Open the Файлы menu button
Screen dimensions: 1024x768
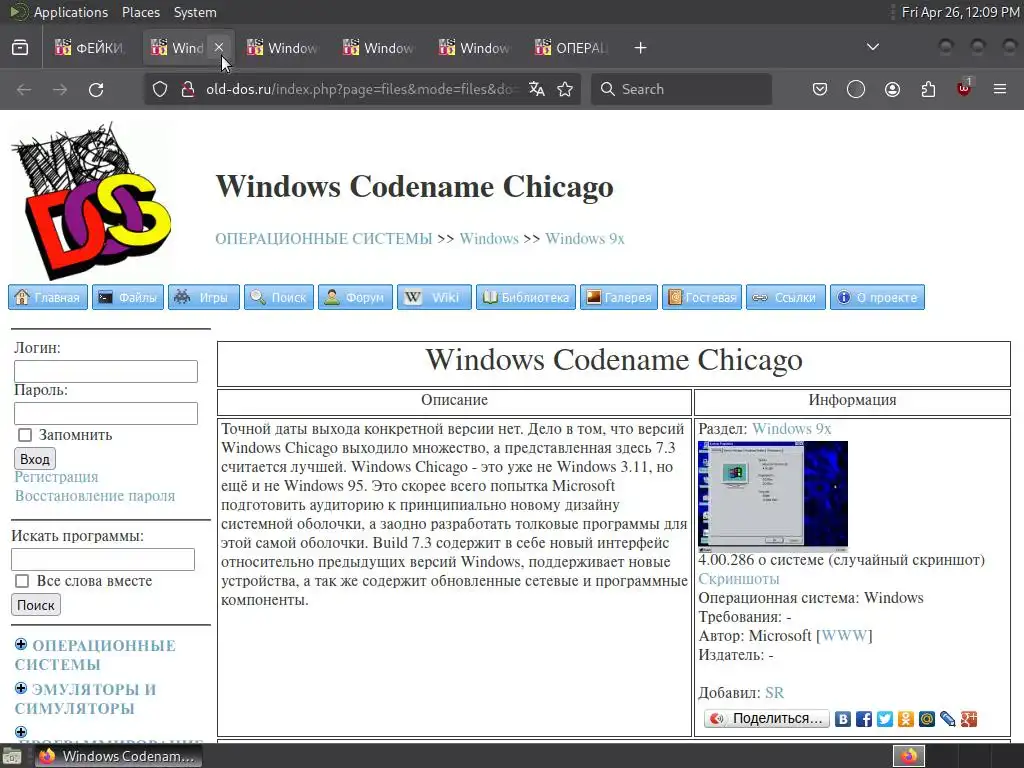click(128, 297)
